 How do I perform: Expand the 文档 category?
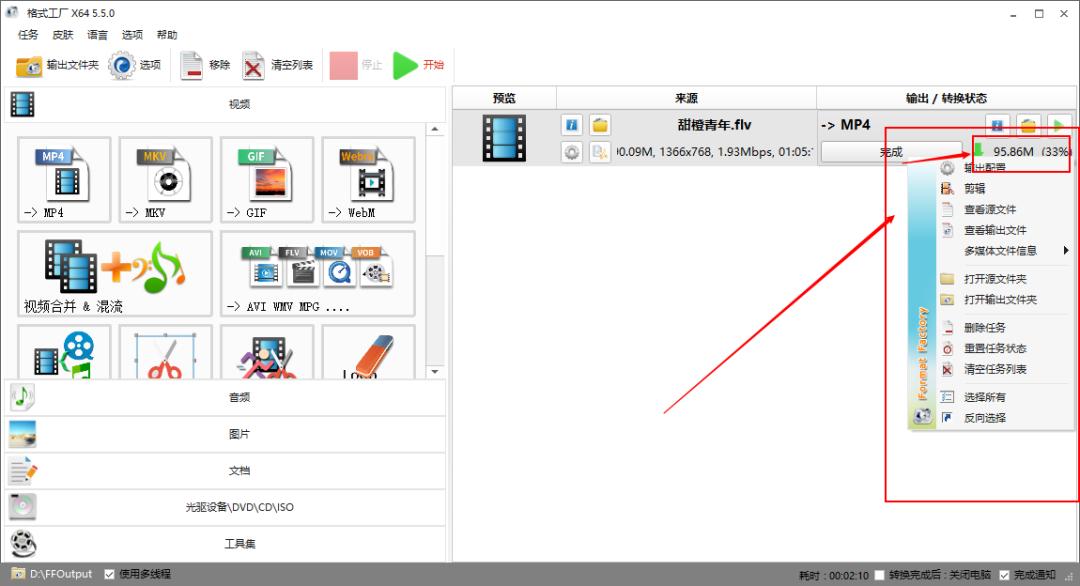pos(225,471)
